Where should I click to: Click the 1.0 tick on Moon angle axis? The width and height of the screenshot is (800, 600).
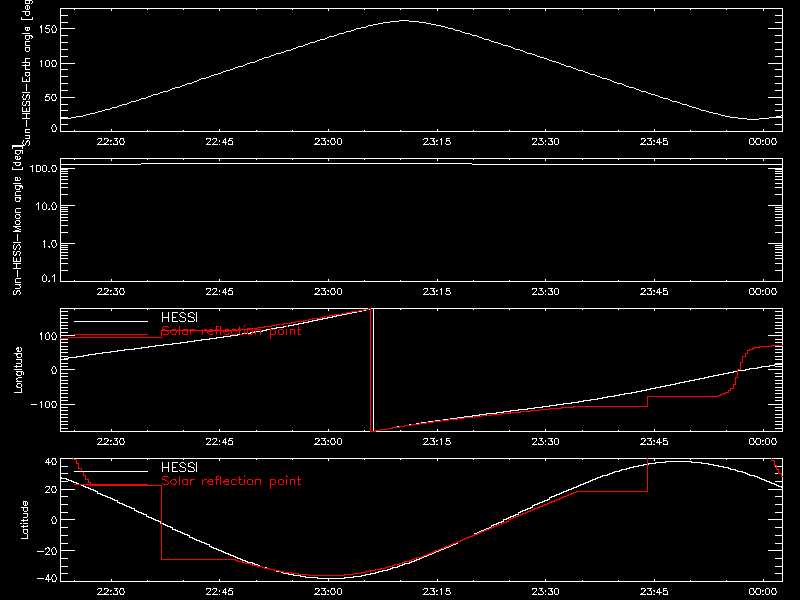coord(49,244)
